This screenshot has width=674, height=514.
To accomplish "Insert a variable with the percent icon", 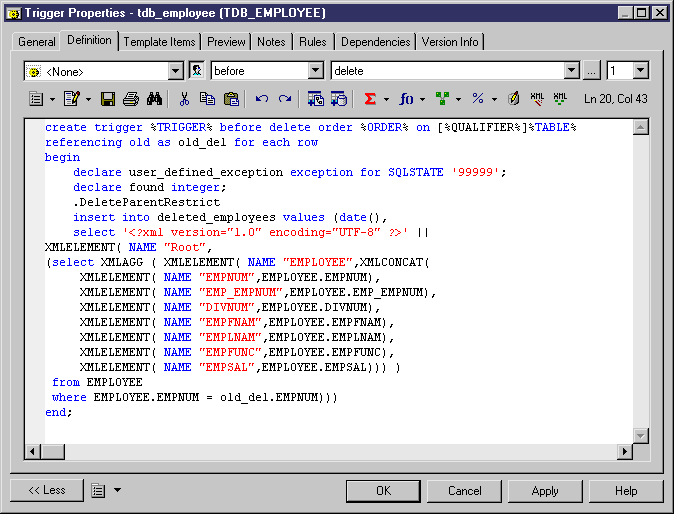I will (x=478, y=99).
